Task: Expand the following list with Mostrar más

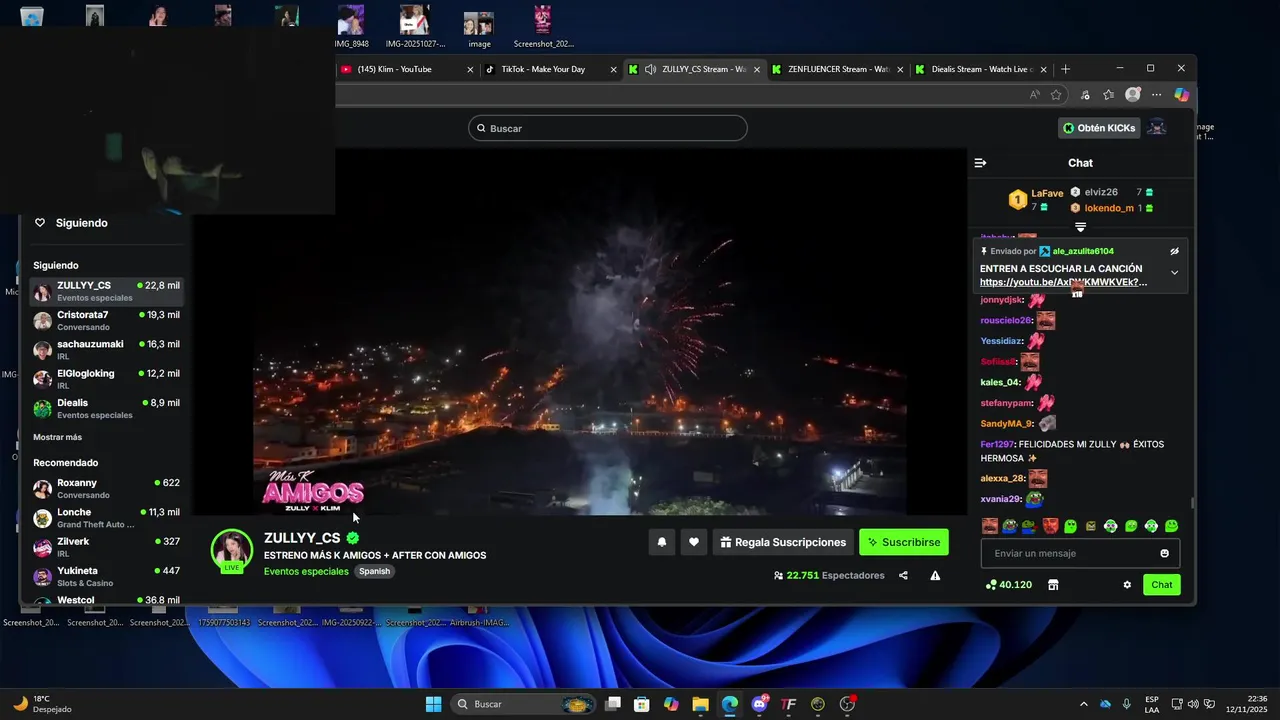Action: click(57, 437)
